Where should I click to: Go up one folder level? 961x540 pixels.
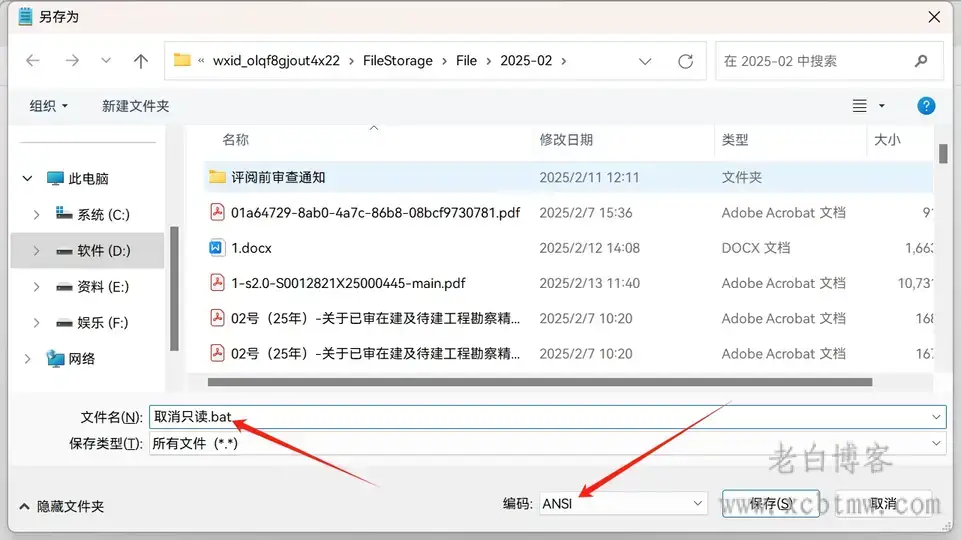click(x=141, y=61)
